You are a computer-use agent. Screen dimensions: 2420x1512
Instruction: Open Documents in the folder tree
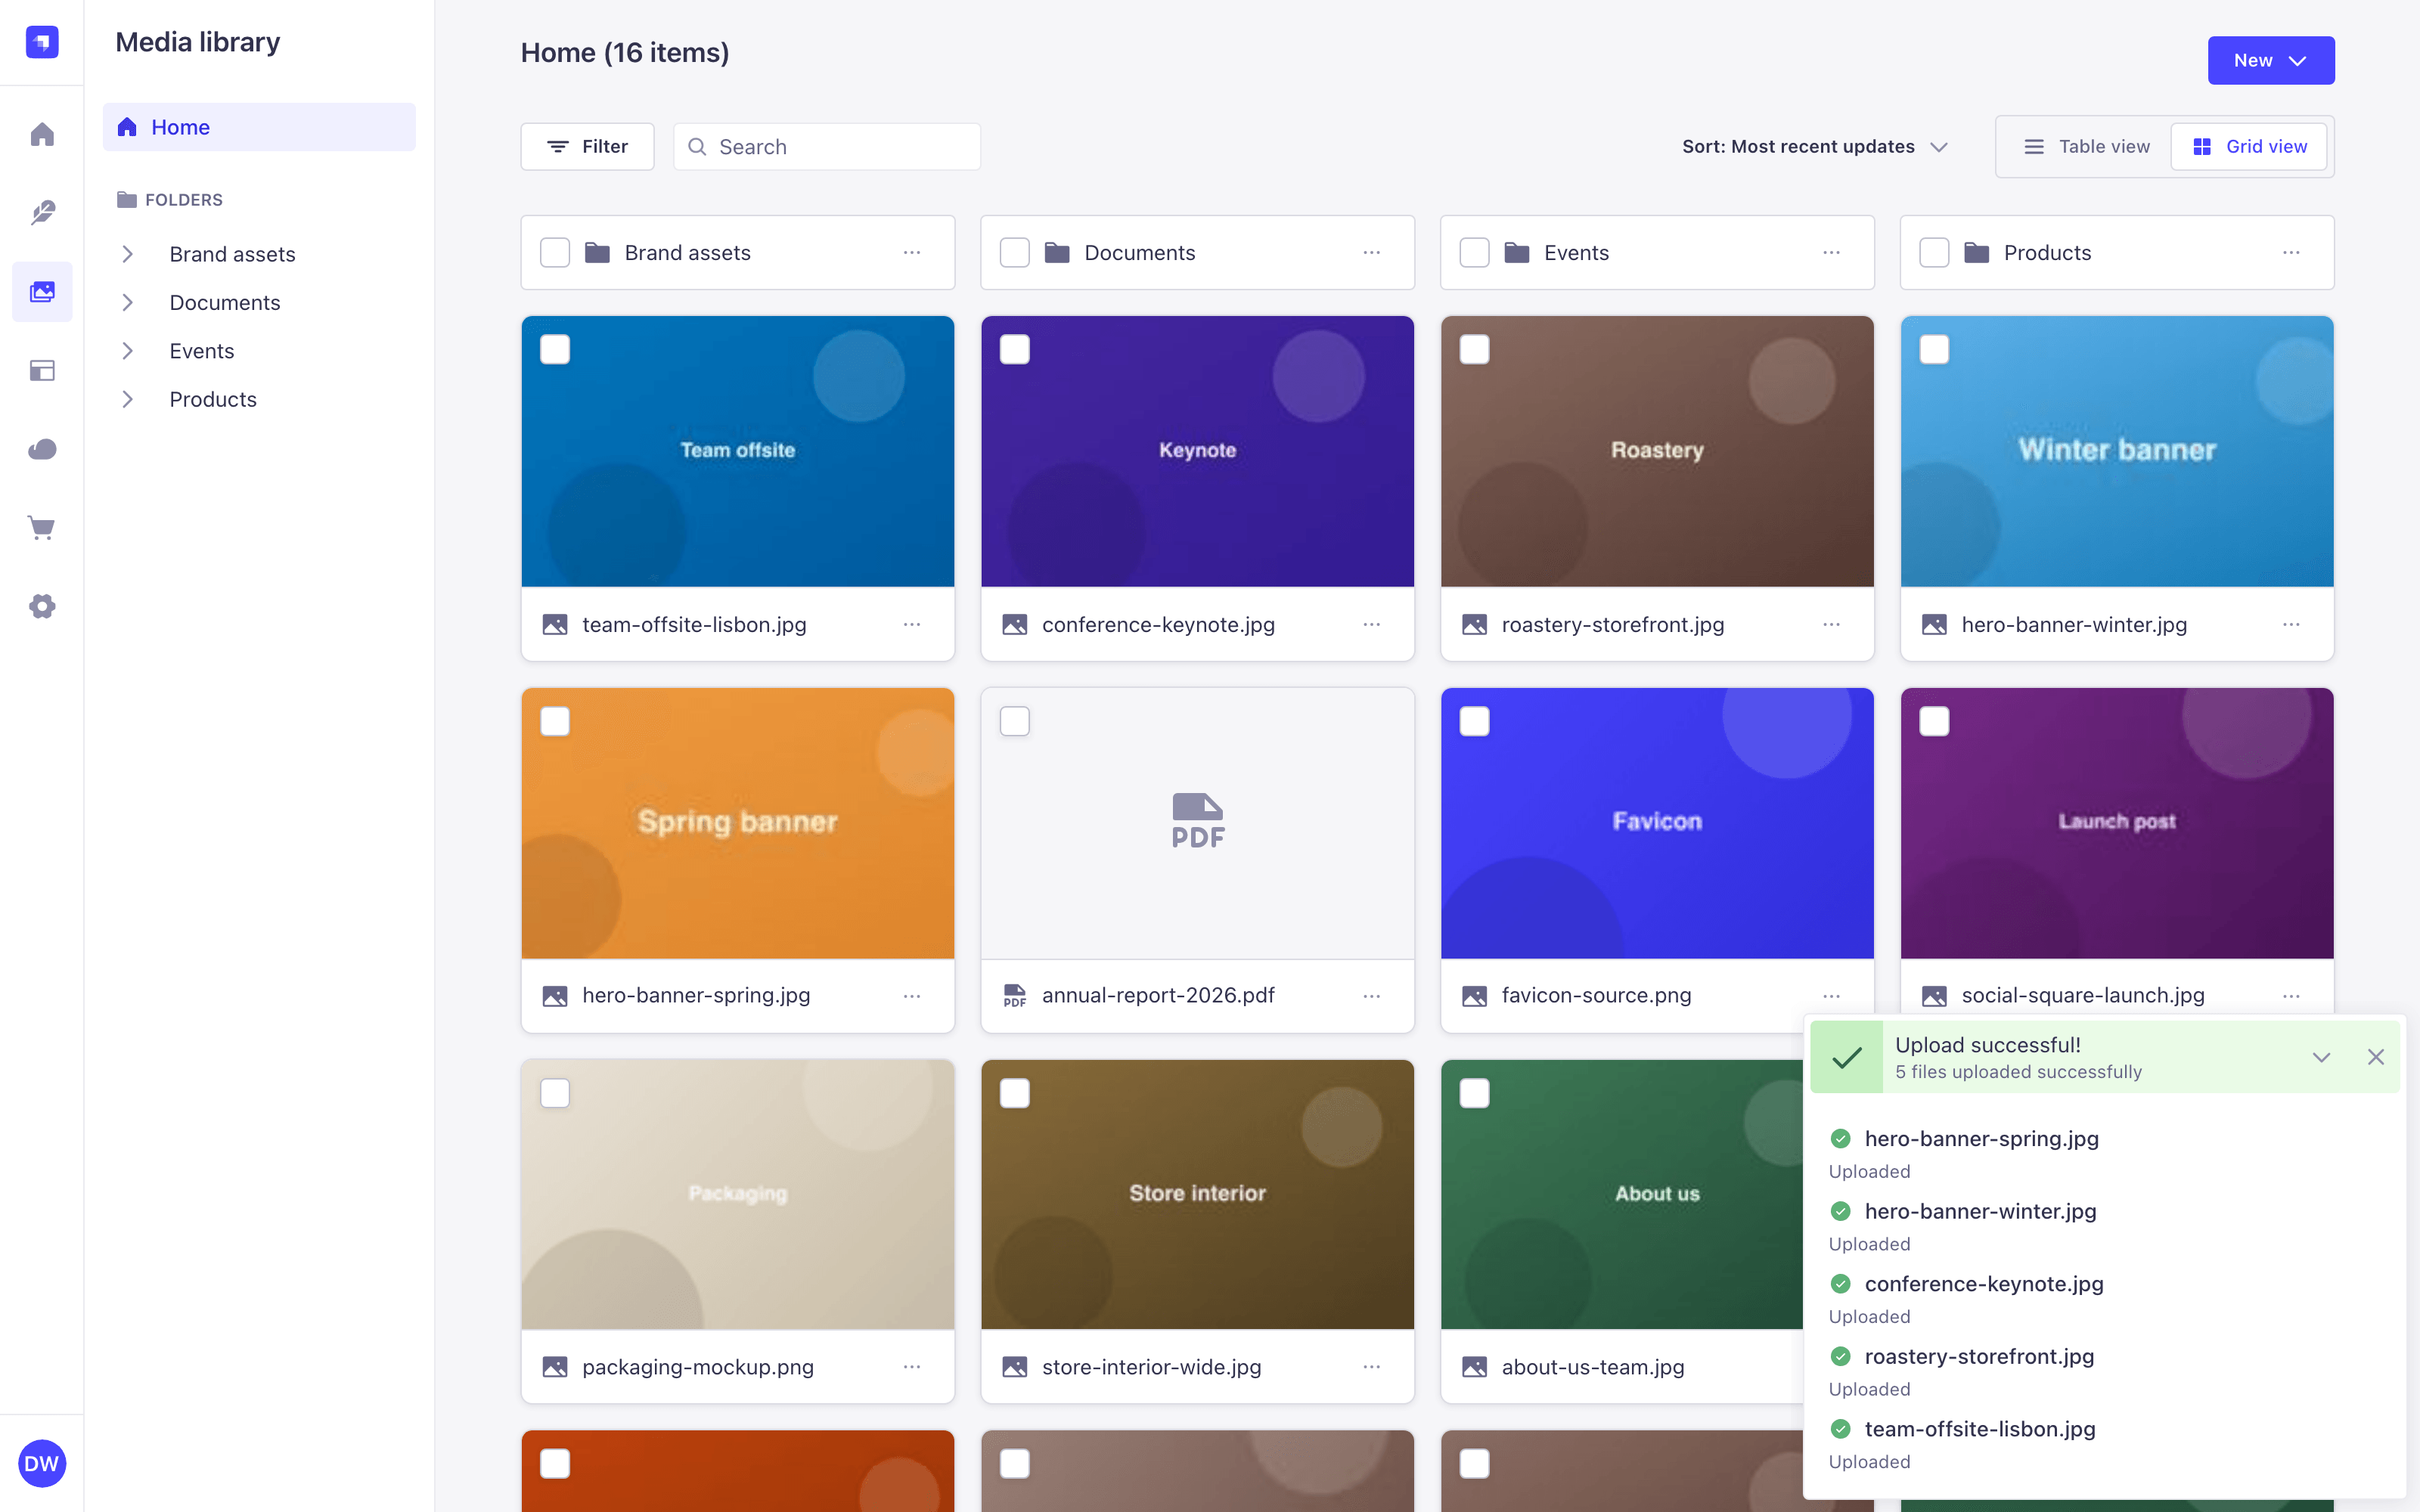click(225, 302)
